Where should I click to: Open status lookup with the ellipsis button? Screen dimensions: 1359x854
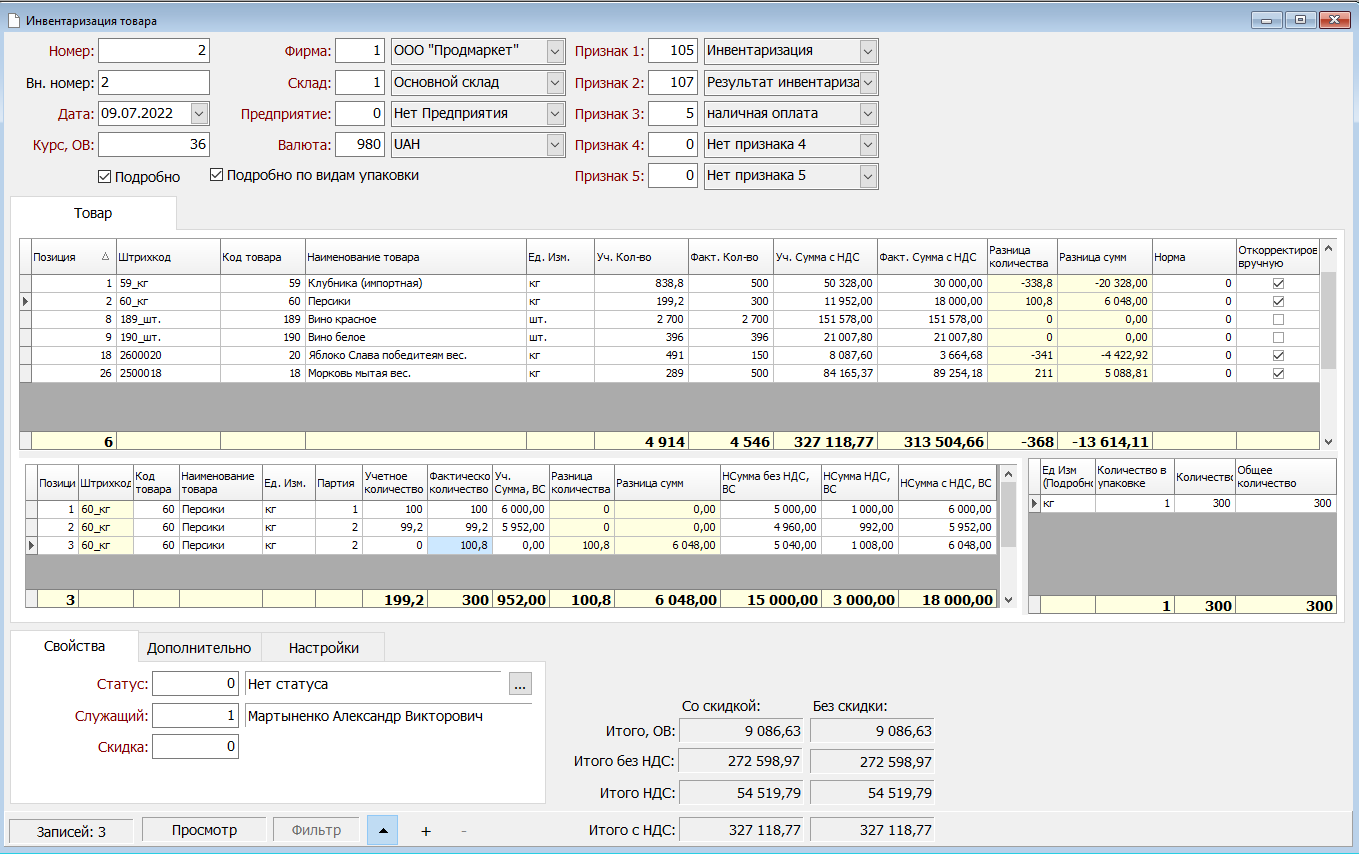point(520,685)
